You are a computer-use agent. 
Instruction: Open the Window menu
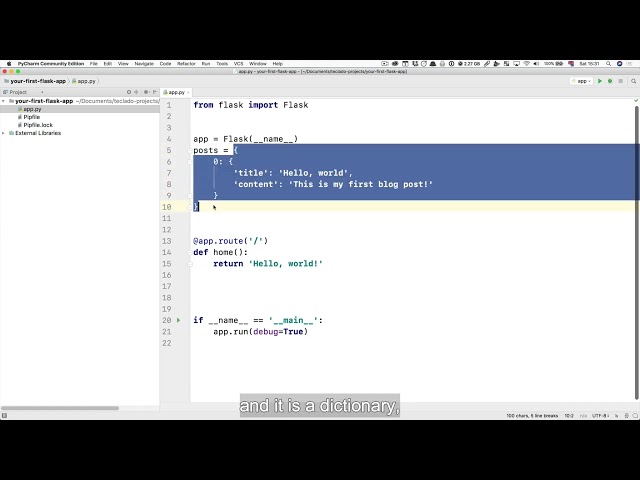(x=258, y=64)
